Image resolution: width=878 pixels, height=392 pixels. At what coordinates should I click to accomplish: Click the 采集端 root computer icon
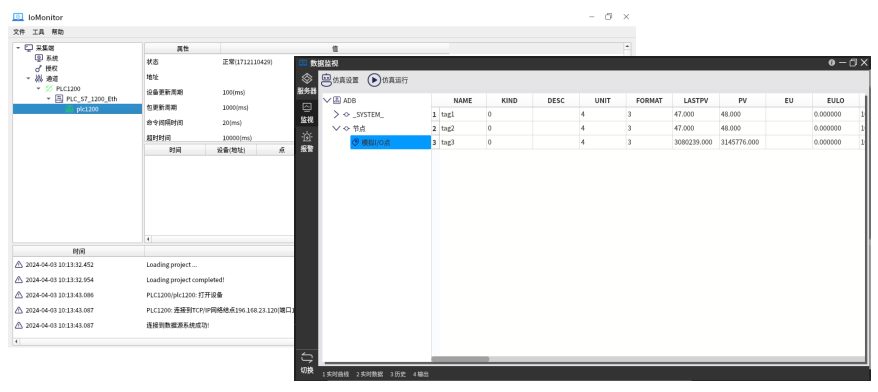(x=29, y=48)
